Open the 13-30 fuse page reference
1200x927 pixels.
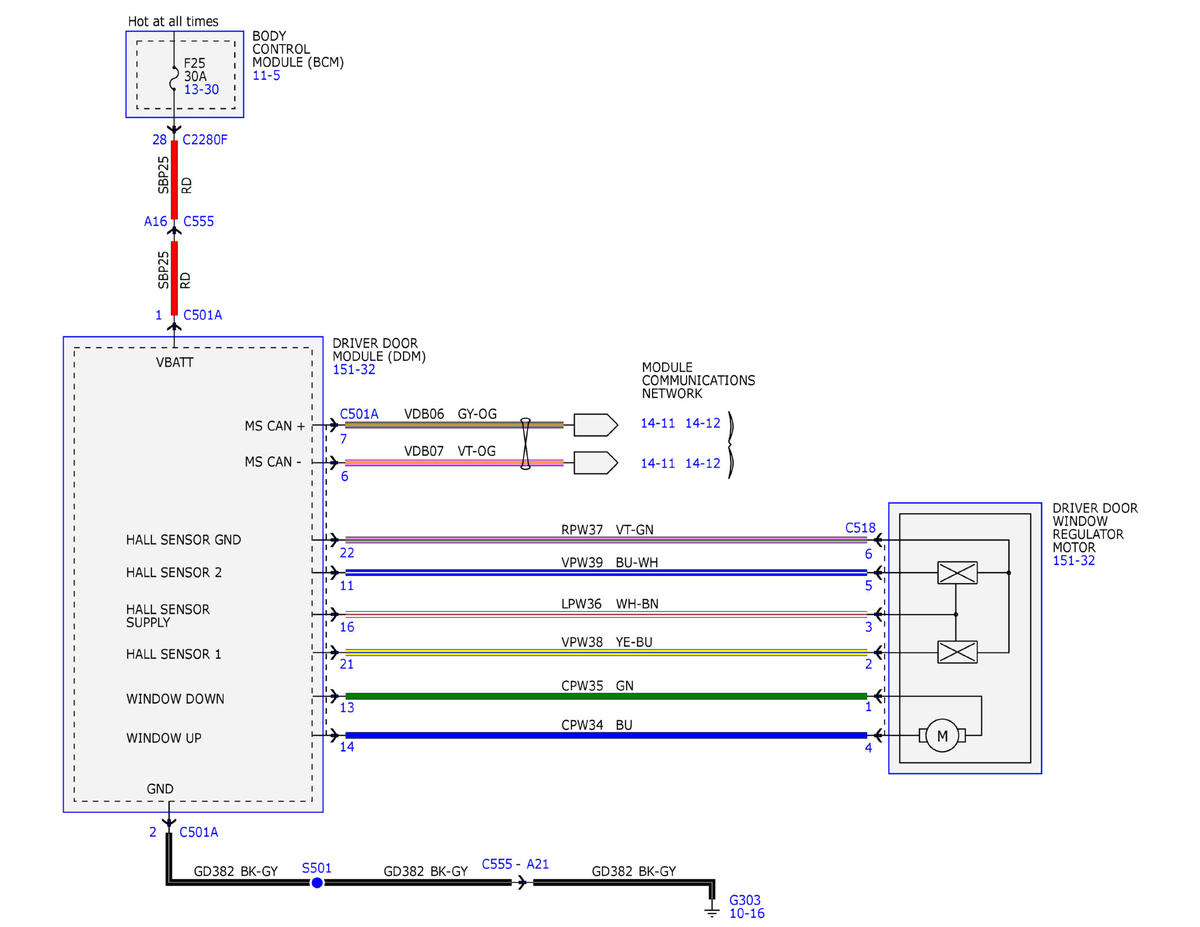pos(201,89)
